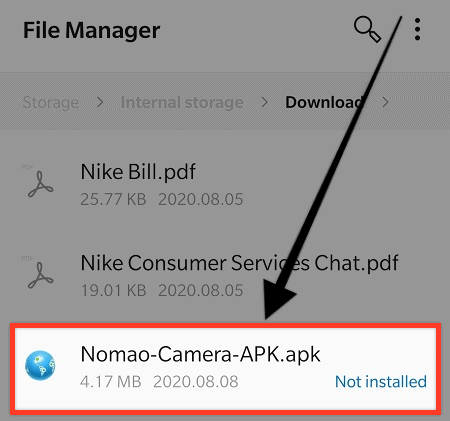Click chevron after Internal storage breadcrumb
Image resolution: width=450 pixels, height=421 pixels.
tap(264, 102)
